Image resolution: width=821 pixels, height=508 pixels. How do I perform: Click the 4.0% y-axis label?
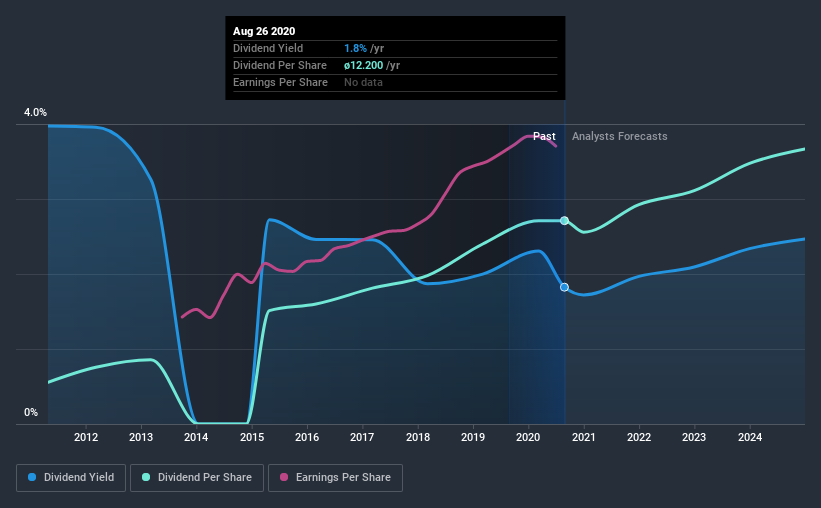35,113
